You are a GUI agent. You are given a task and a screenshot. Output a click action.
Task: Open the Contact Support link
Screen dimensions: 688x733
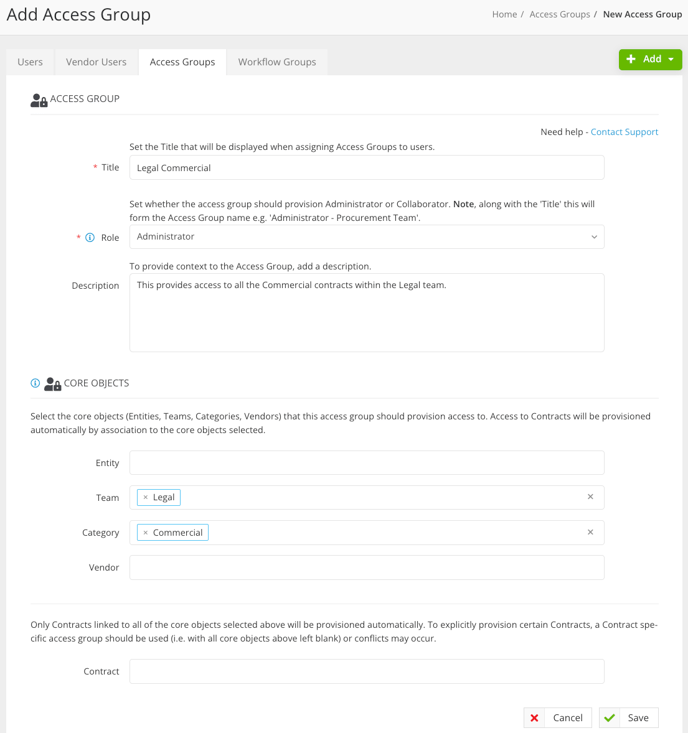624,132
